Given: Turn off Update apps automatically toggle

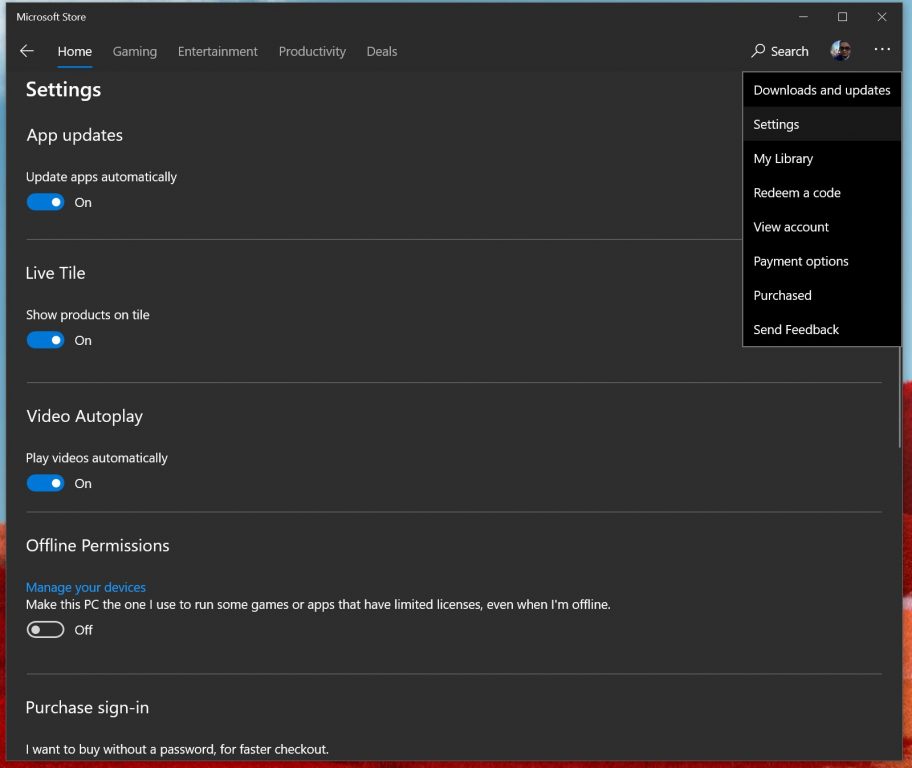Looking at the screenshot, I should (45, 202).
